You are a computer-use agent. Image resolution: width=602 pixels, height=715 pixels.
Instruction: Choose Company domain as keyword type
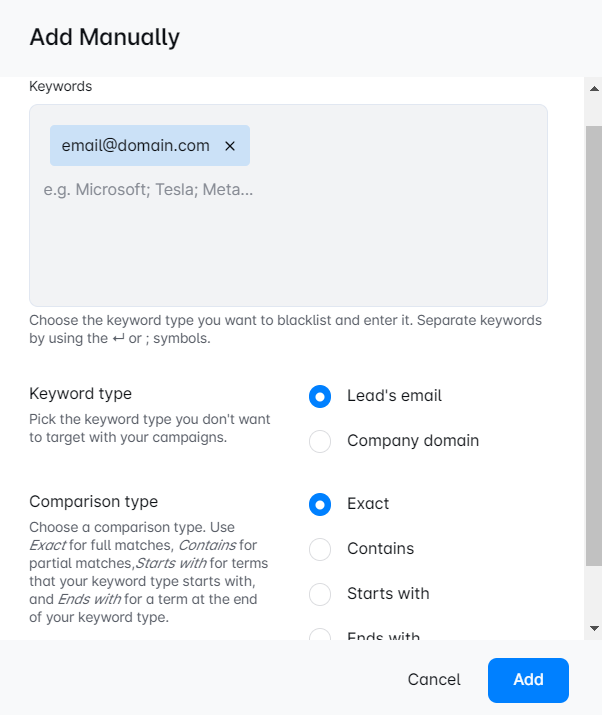pos(320,441)
